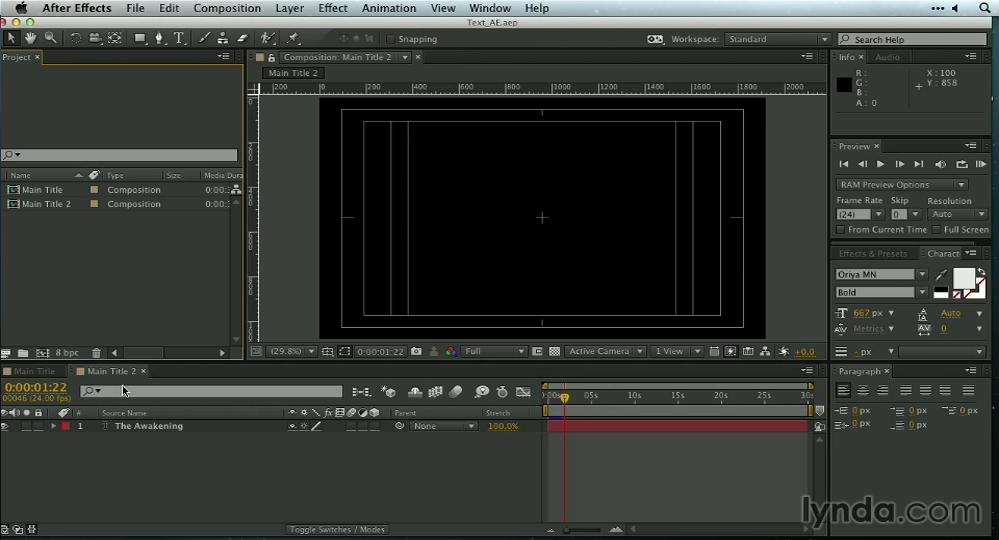The height and width of the screenshot is (540, 999).
Task: Click the snapshot camera icon
Action: tap(417, 352)
